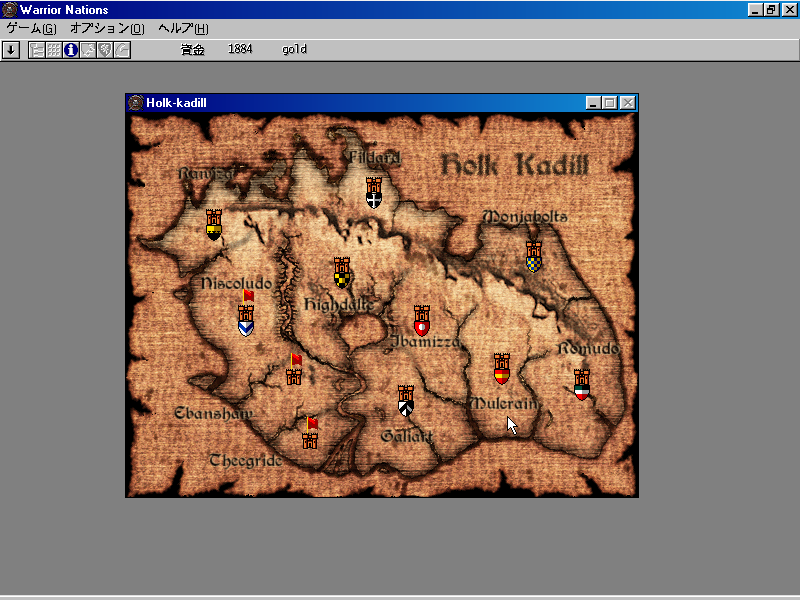Click the Holk Kadill map title text
Image resolution: width=800 pixels, height=600 pixels.
(x=515, y=165)
